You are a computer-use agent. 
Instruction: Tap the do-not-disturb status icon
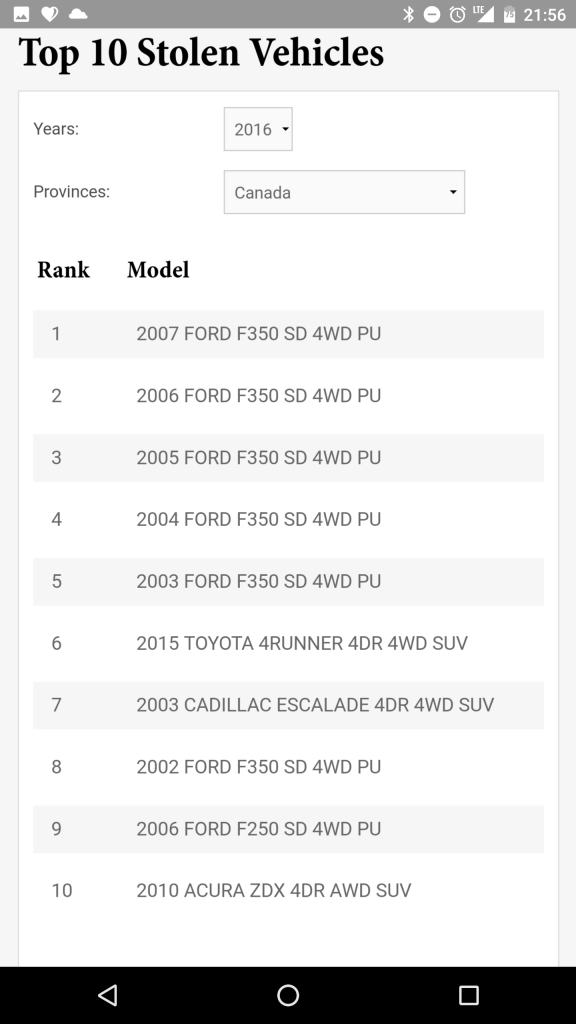(x=432, y=14)
